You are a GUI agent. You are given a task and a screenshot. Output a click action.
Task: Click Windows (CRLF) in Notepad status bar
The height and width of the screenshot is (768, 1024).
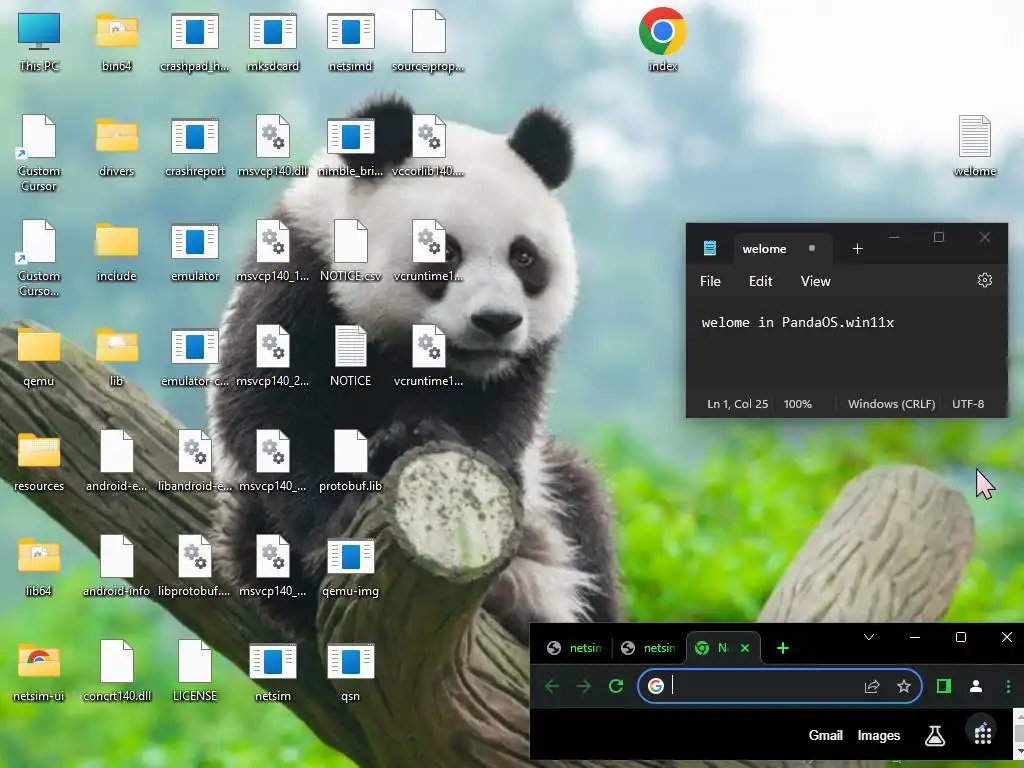point(891,404)
